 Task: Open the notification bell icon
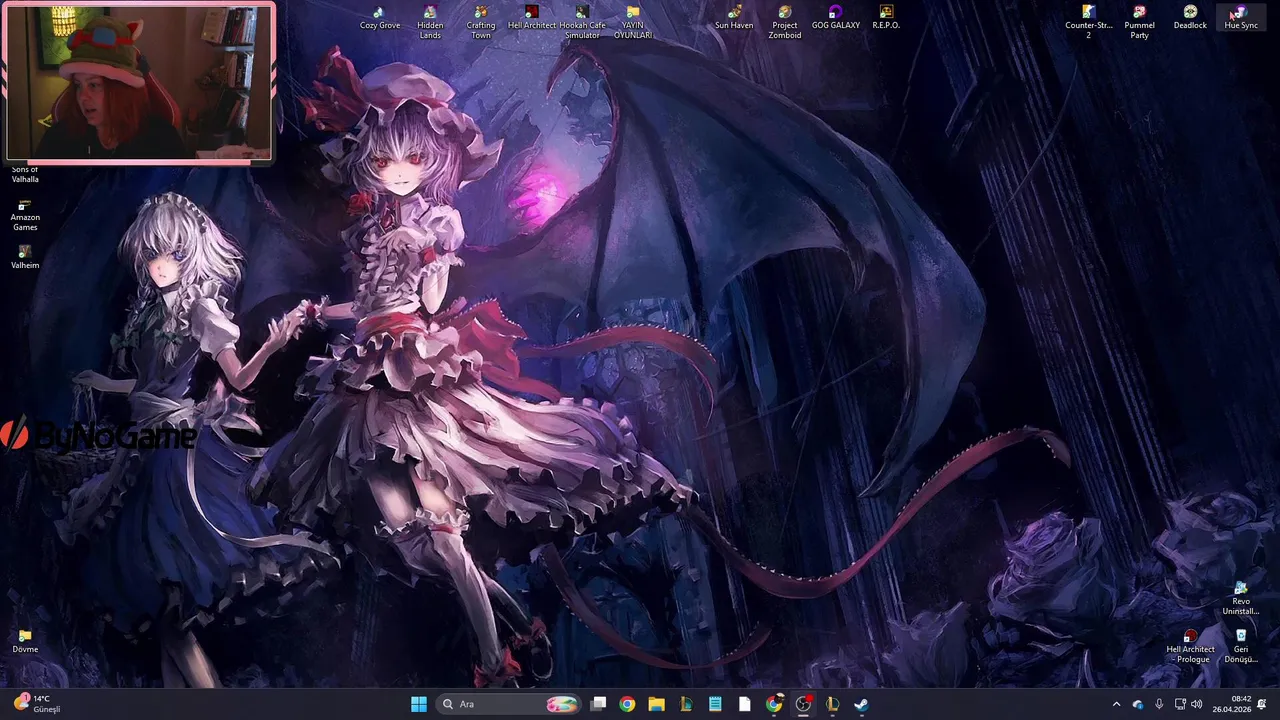(x=1263, y=704)
